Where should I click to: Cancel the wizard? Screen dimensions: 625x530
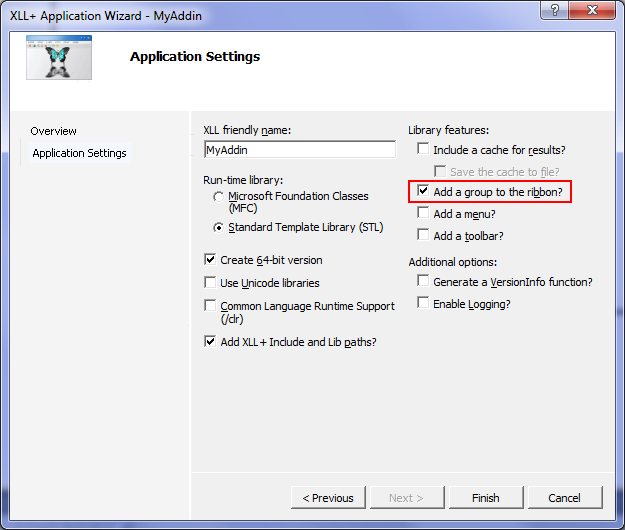coord(565,498)
